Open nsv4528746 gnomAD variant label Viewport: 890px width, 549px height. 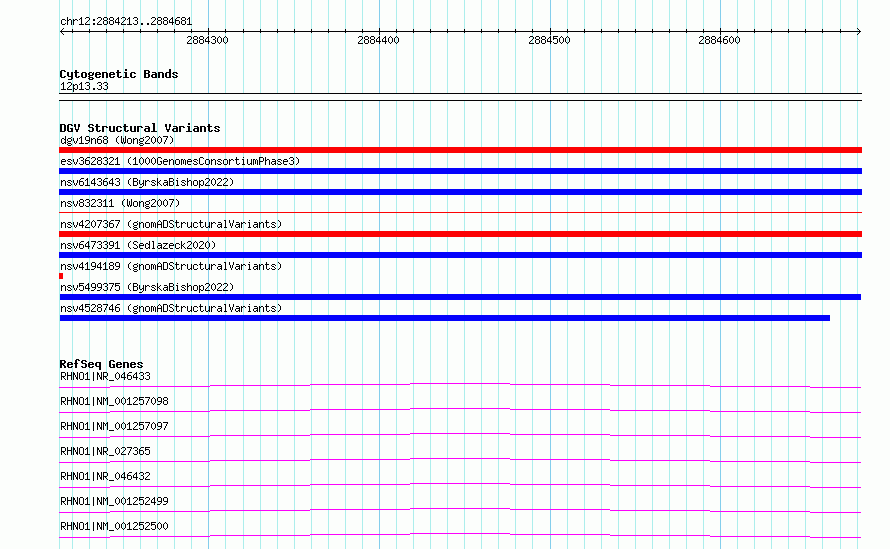tap(171, 308)
